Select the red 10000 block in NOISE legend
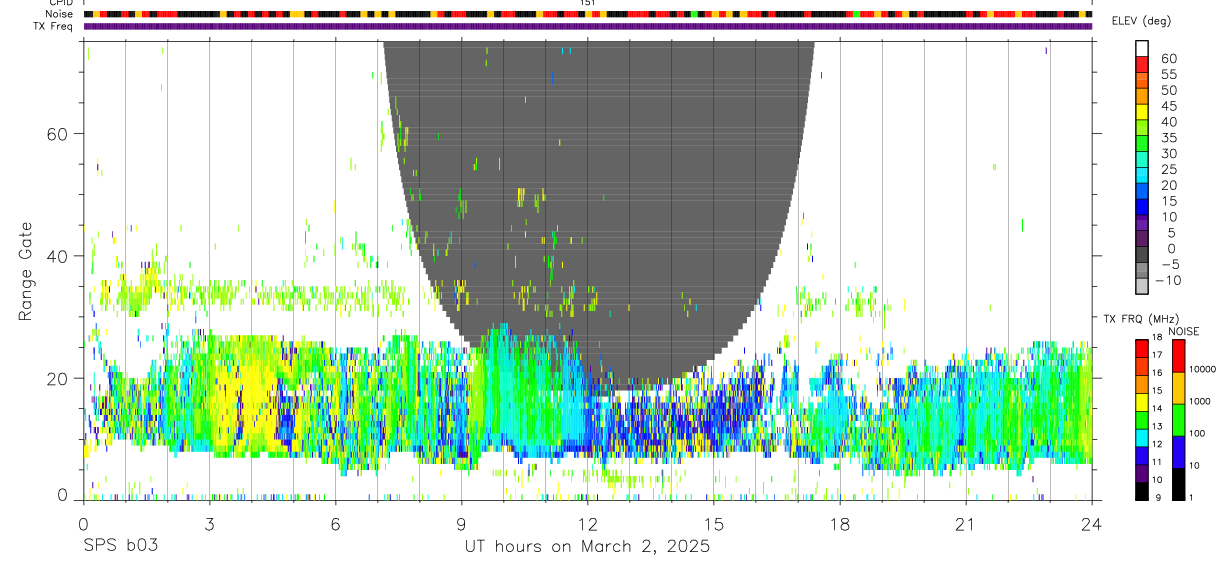The width and height of the screenshot is (1228, 567). [x=1178, y=356]
